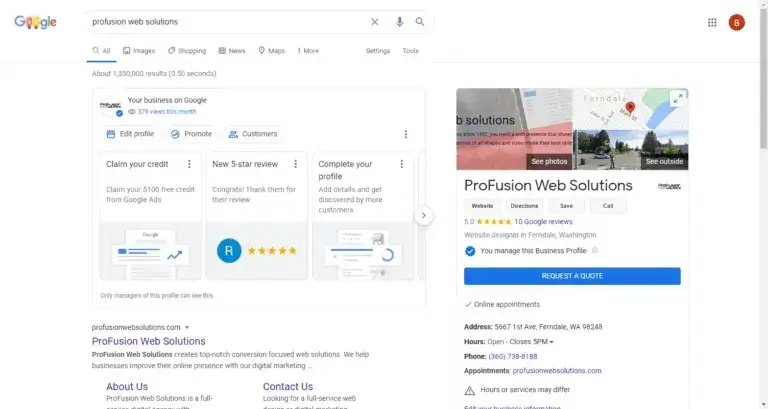Click the See photos thumbnail
The image size is (768, 409).
[549, 161]
